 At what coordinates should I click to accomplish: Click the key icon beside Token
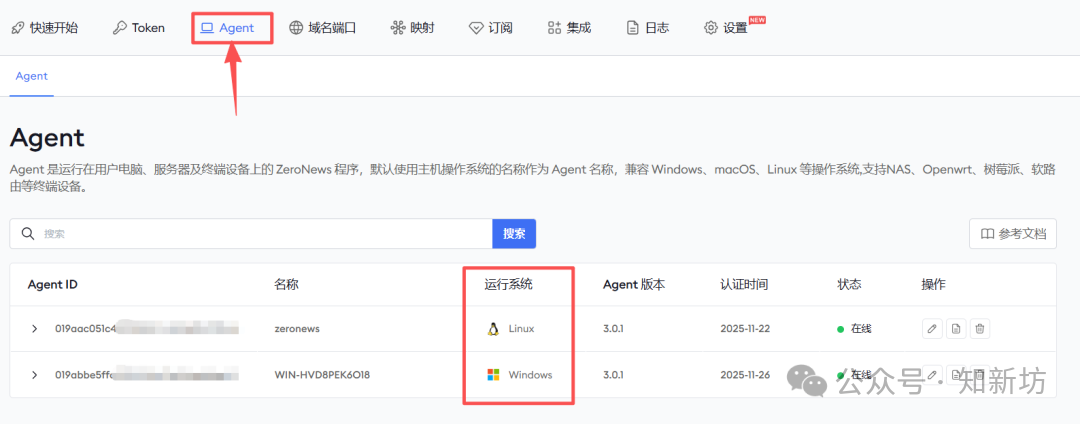pos(120,28)
